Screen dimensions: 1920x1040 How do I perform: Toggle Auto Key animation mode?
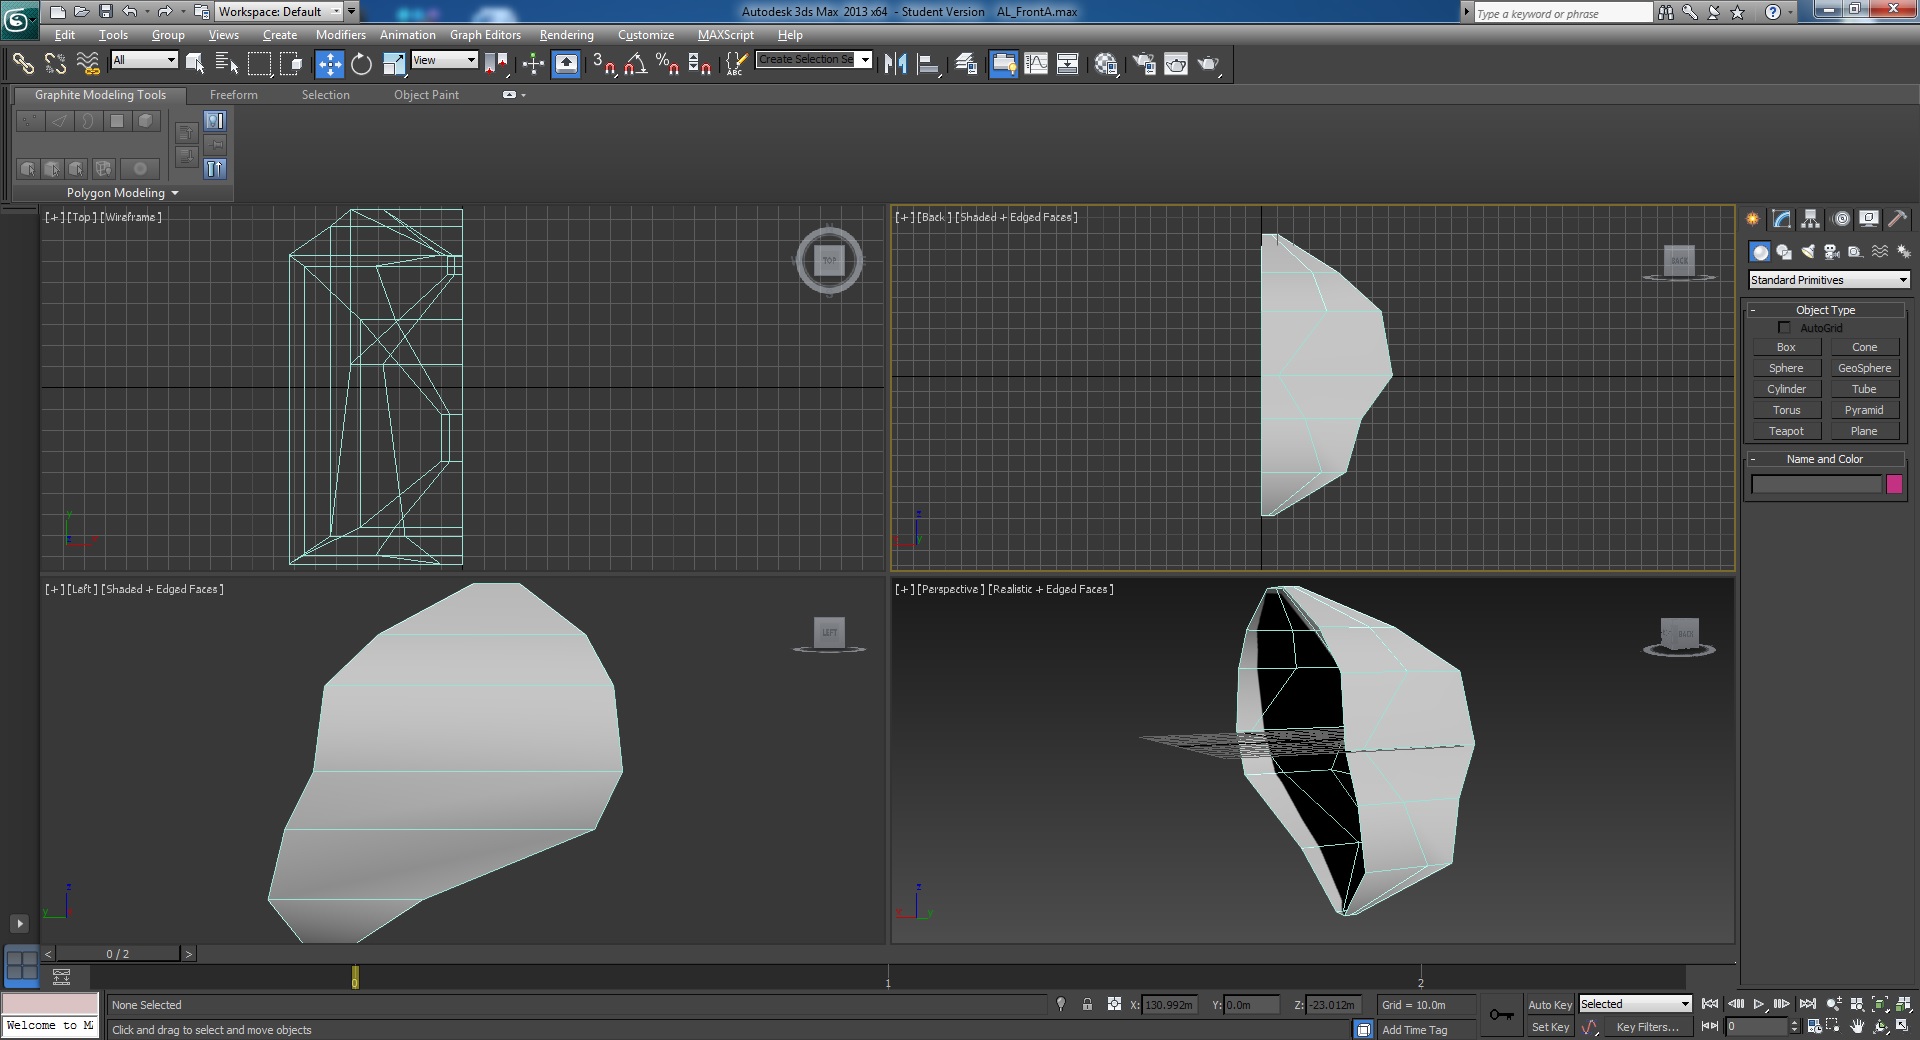click(1549, 1004)
